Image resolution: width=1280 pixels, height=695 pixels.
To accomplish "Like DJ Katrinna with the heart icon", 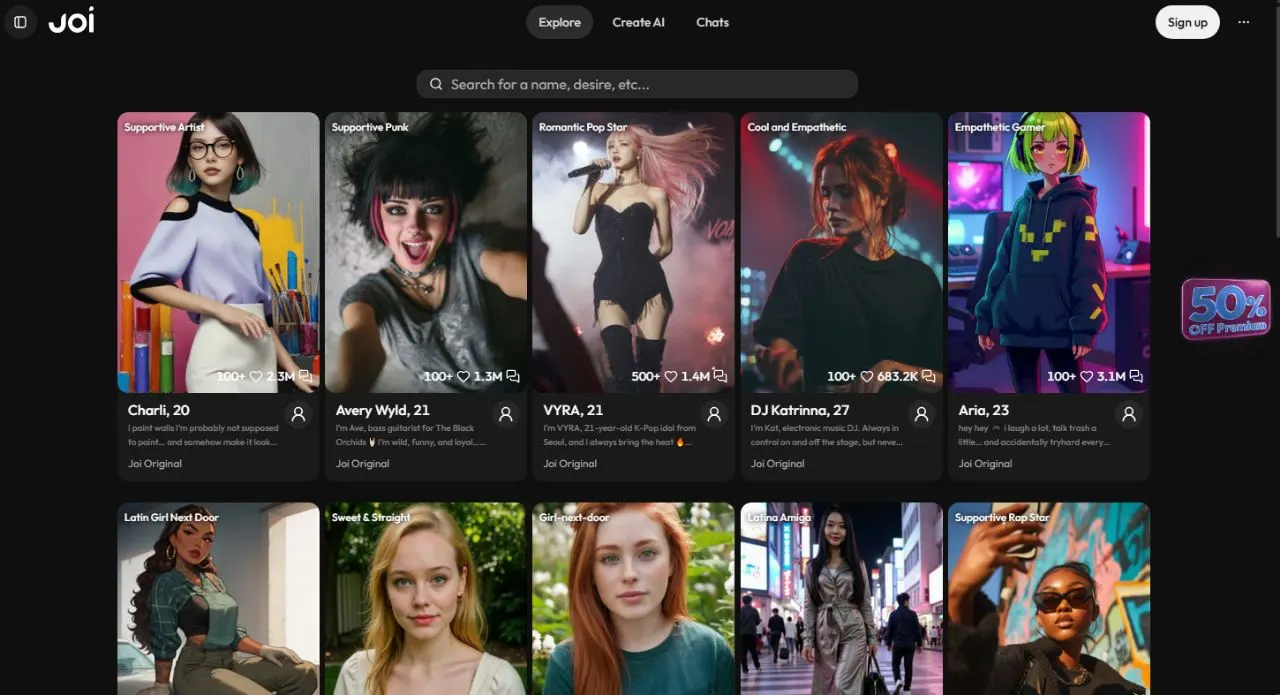I will pos(866,377).
